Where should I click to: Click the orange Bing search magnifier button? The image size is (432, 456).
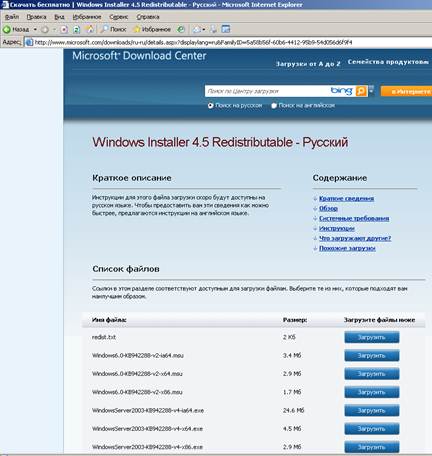(x=361, y=91)
